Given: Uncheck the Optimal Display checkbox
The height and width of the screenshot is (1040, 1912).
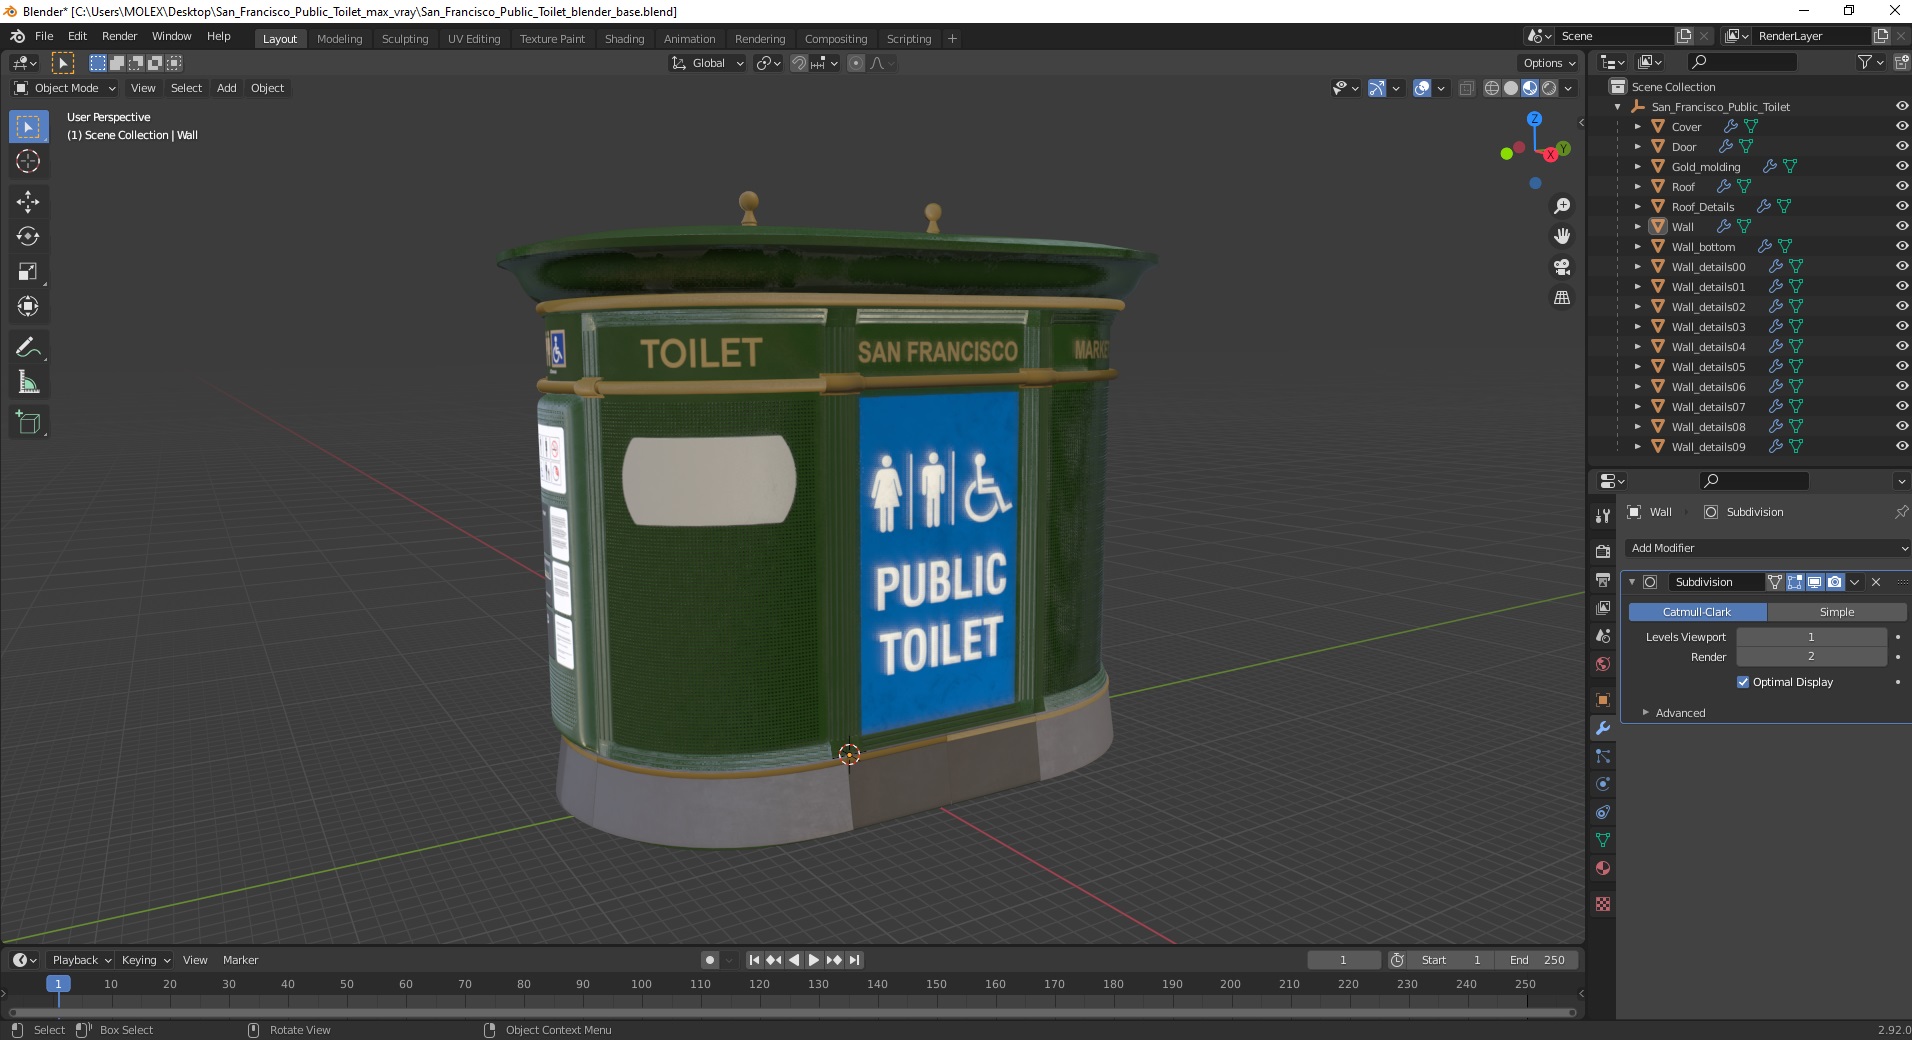Looking at the screenshot, I should [1743, 682].
